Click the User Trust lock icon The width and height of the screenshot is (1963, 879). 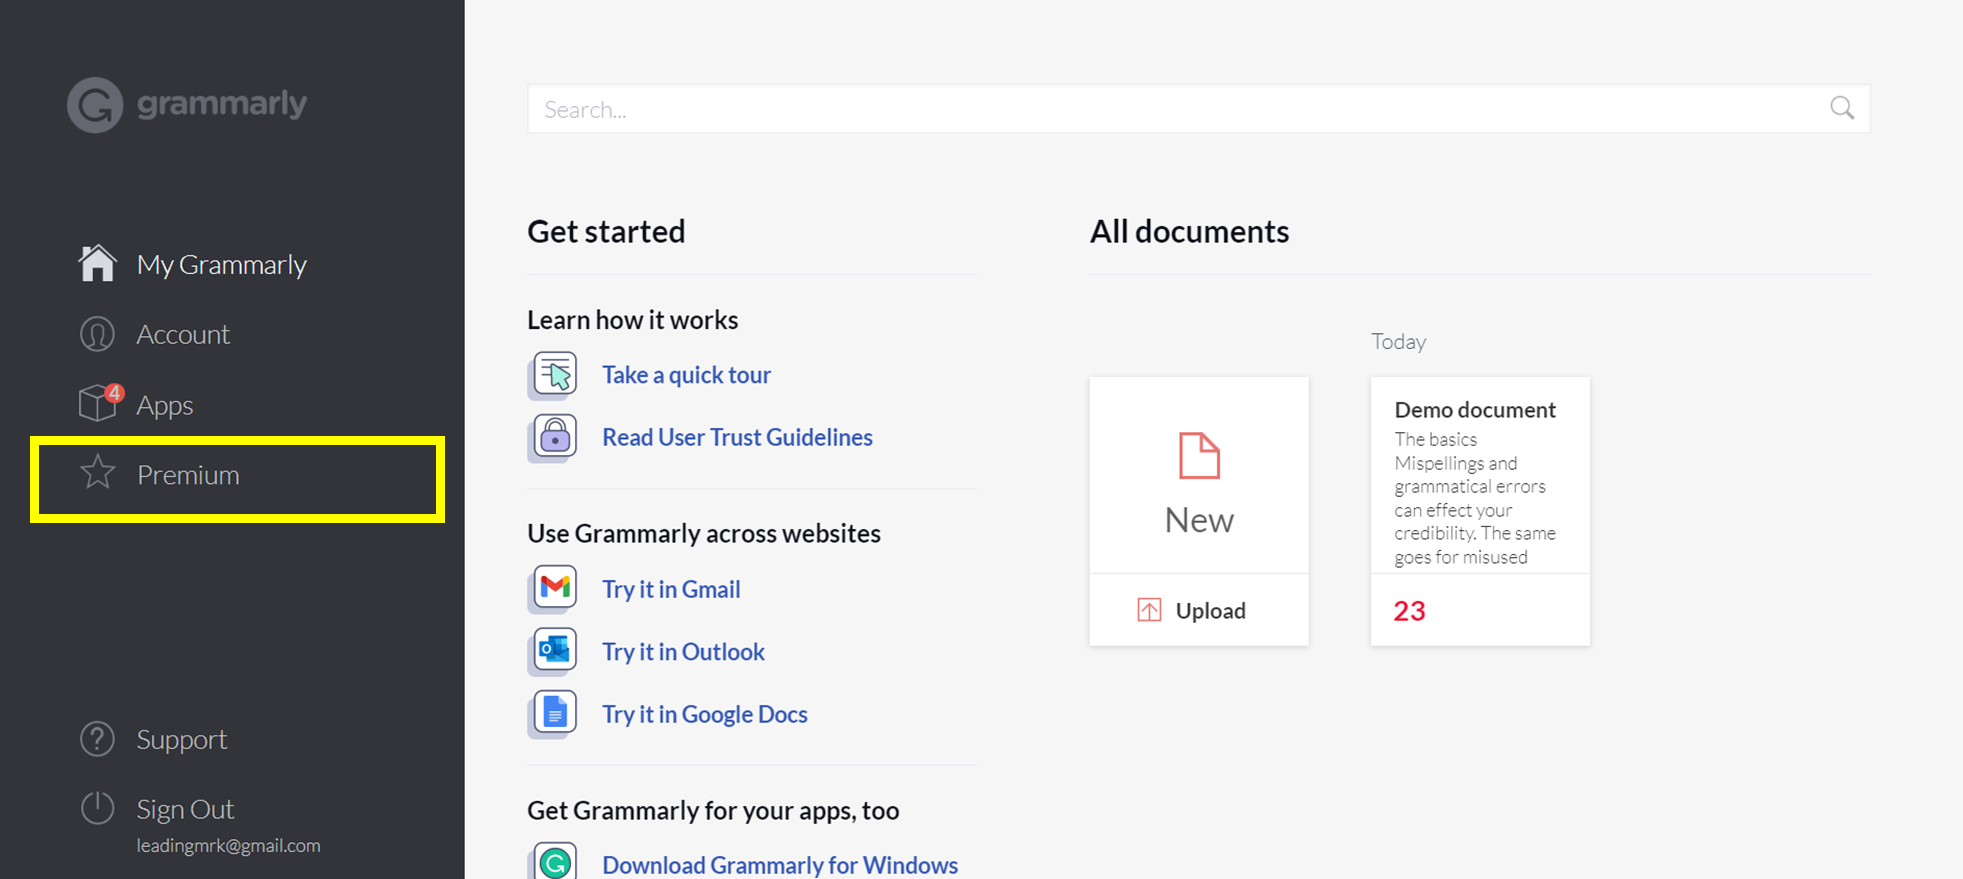554,437
